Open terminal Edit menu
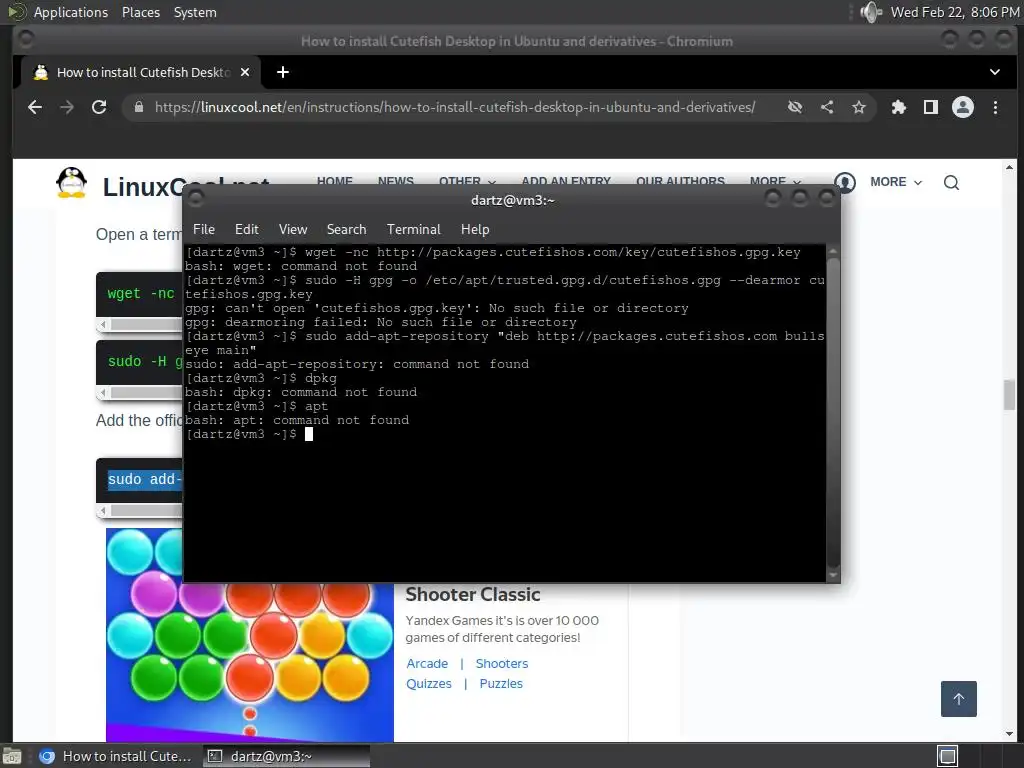The width and height of the screenshot is (1024, 768). [247, 229]
